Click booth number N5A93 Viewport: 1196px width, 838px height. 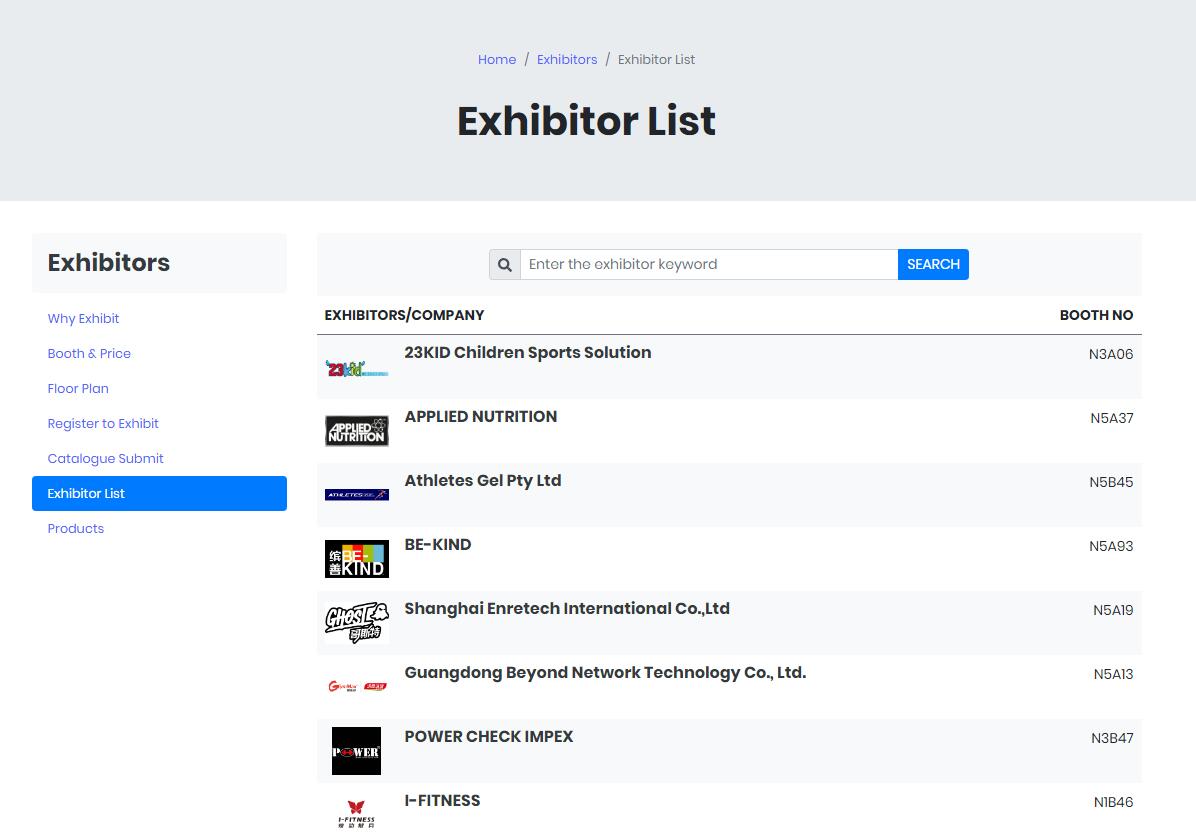[1111, 546]
